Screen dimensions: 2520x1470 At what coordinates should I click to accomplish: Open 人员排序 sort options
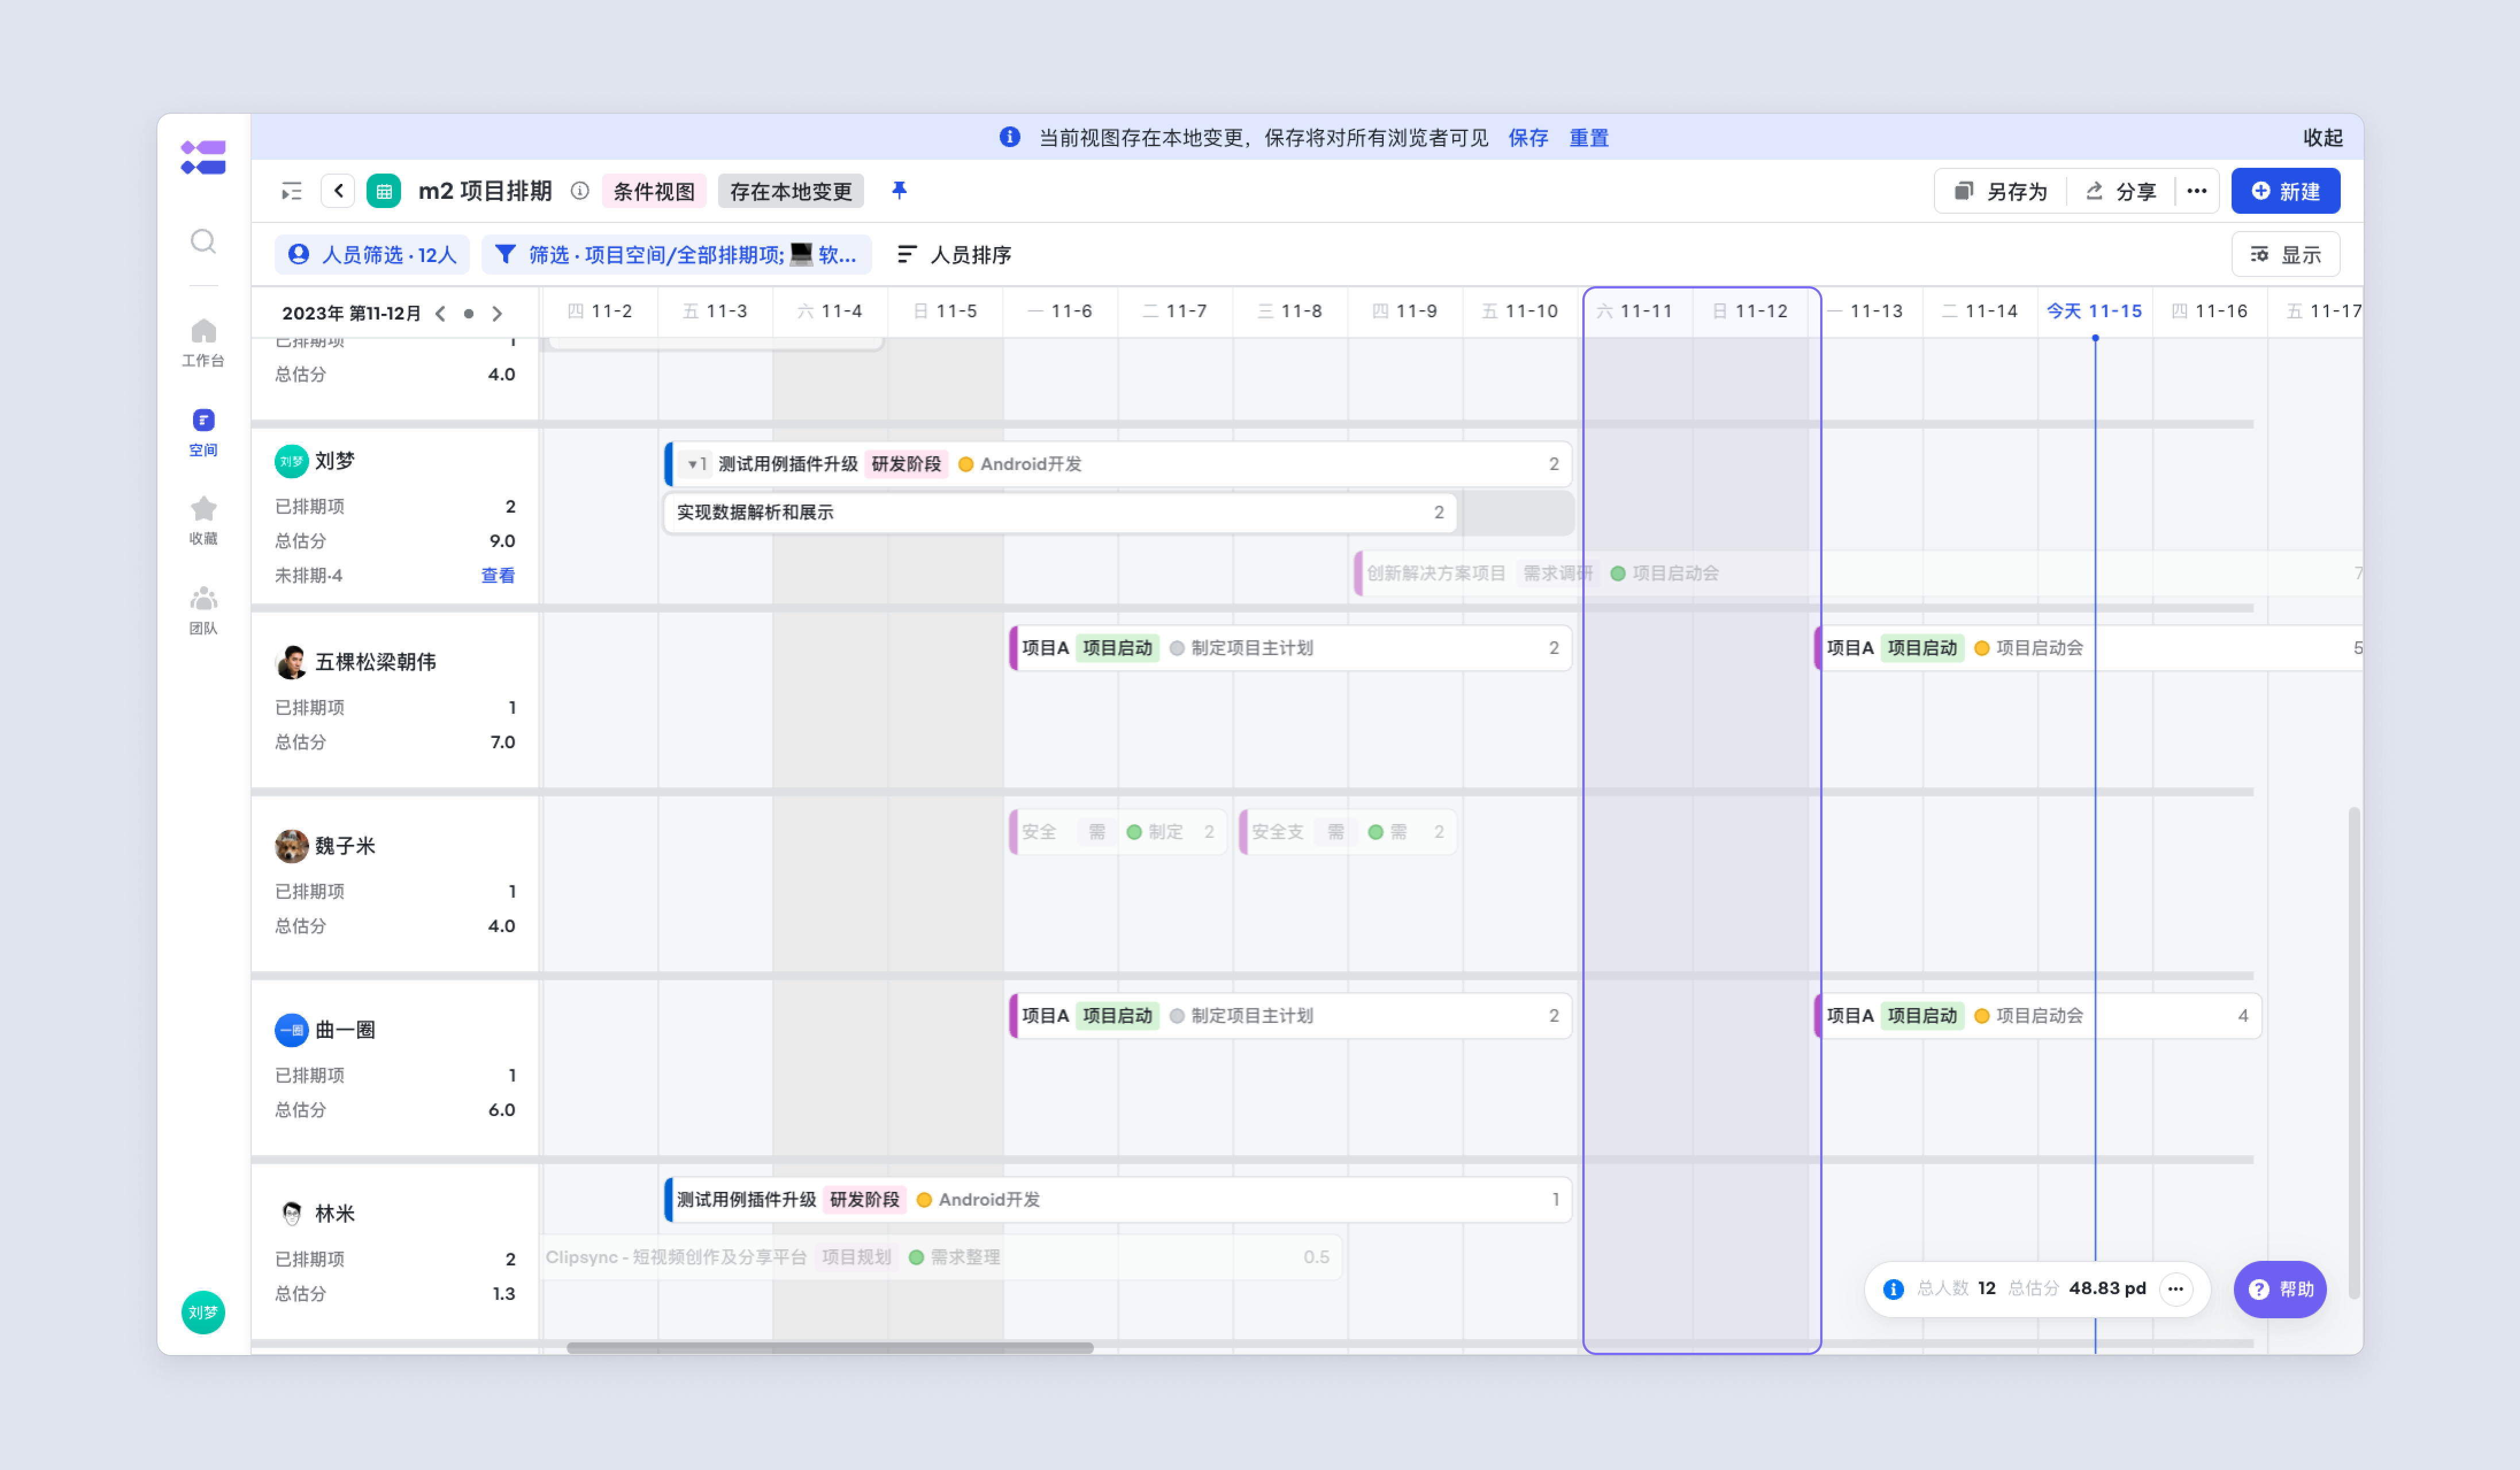point(954,255)
